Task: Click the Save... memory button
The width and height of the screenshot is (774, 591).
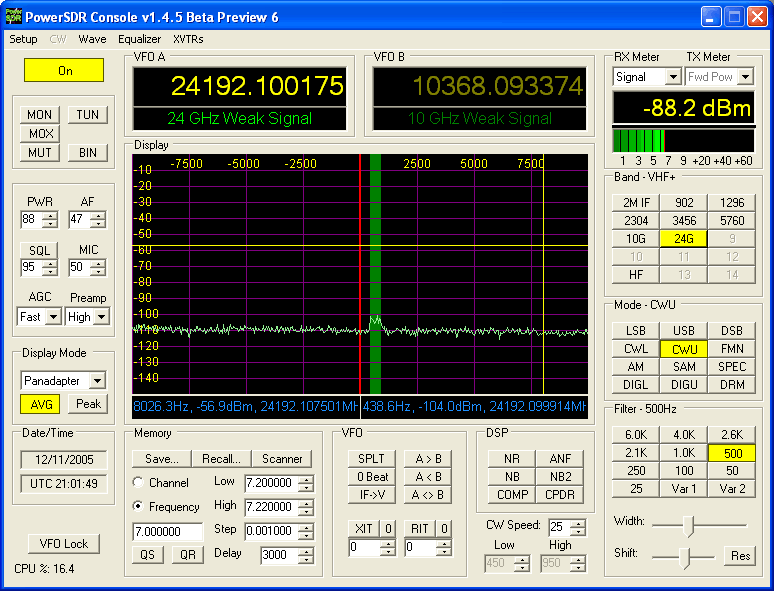Action: click(161, 458)
